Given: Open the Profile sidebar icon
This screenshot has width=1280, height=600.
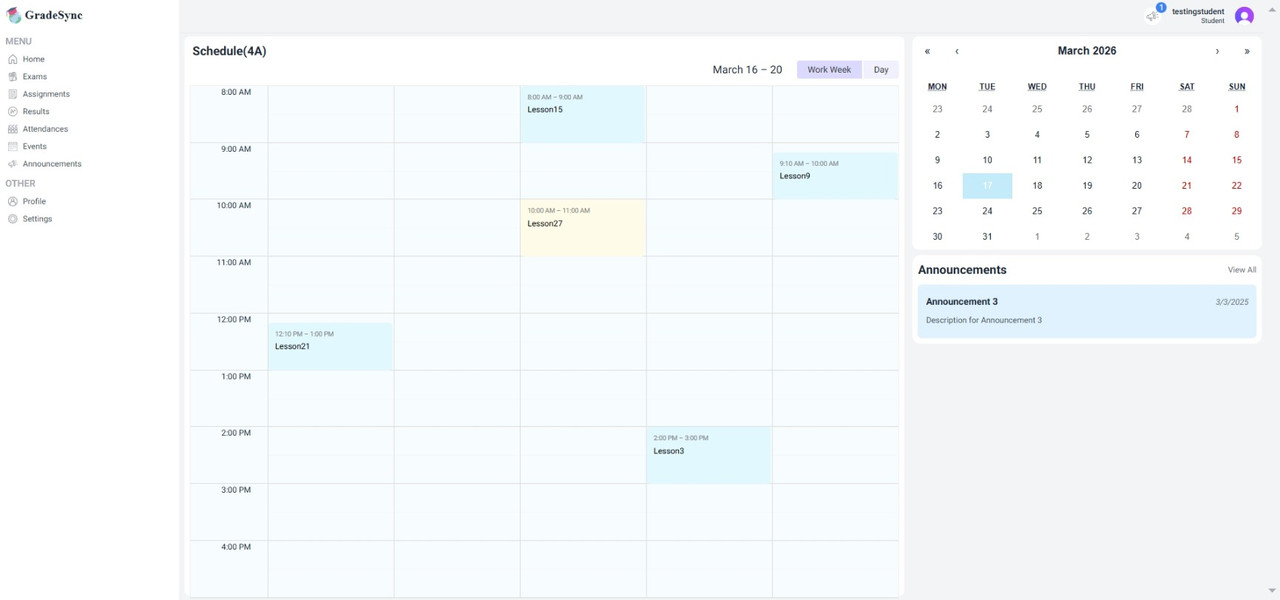Looking at the screenshot, I should 12,201.
